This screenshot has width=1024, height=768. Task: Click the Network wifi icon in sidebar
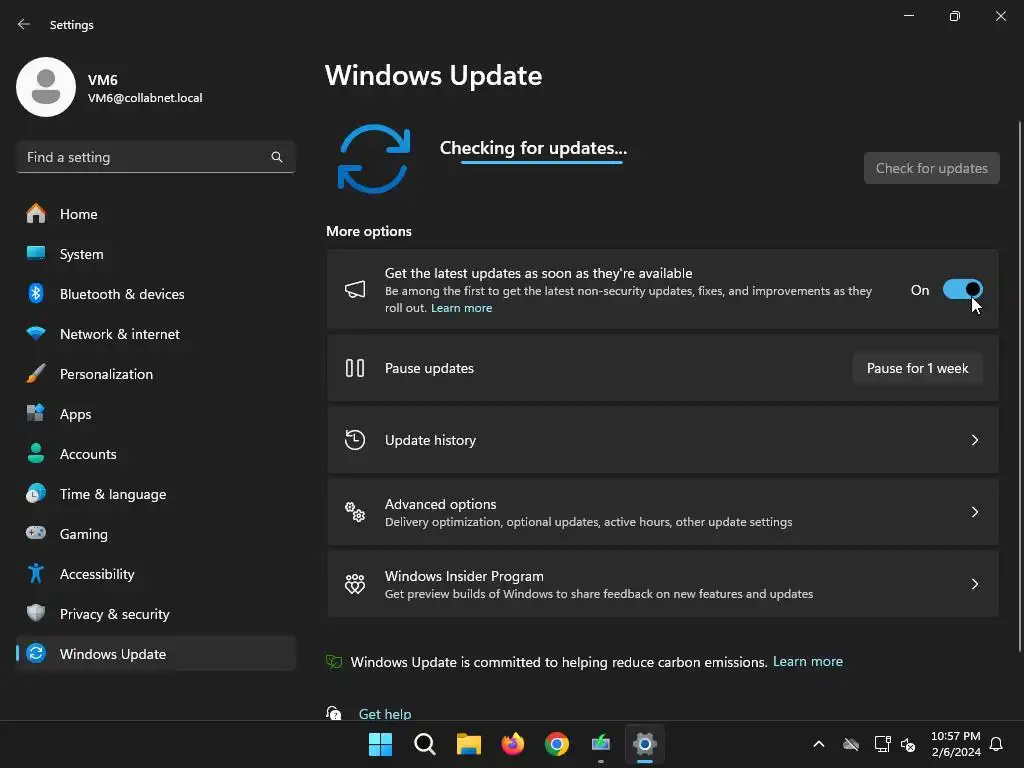(x=36, y=333)
